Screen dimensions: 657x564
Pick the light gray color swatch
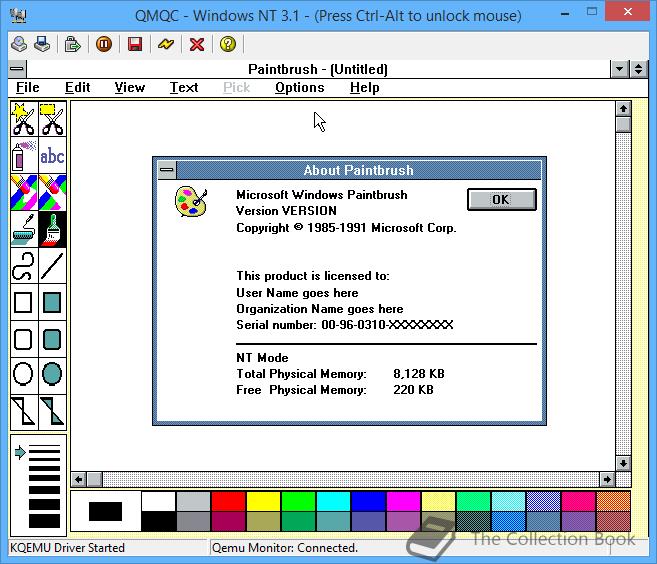(193, 502)
